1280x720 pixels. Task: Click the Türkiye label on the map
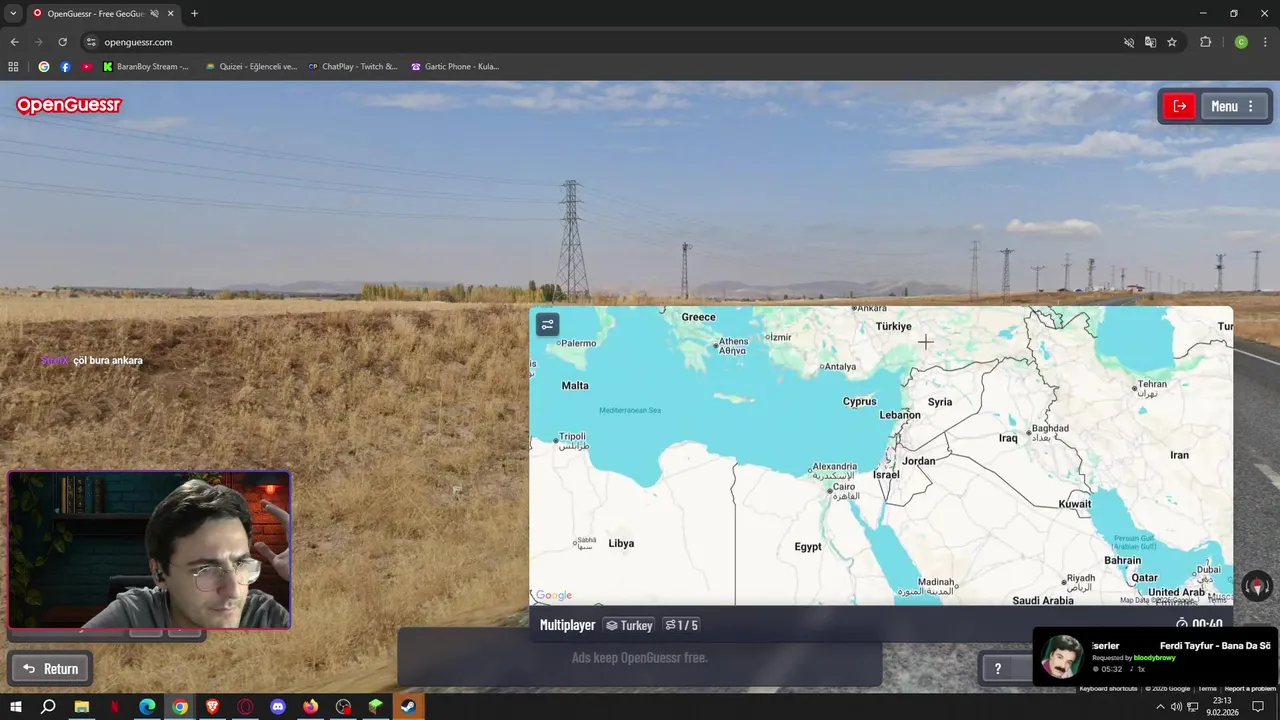point(893,326)
